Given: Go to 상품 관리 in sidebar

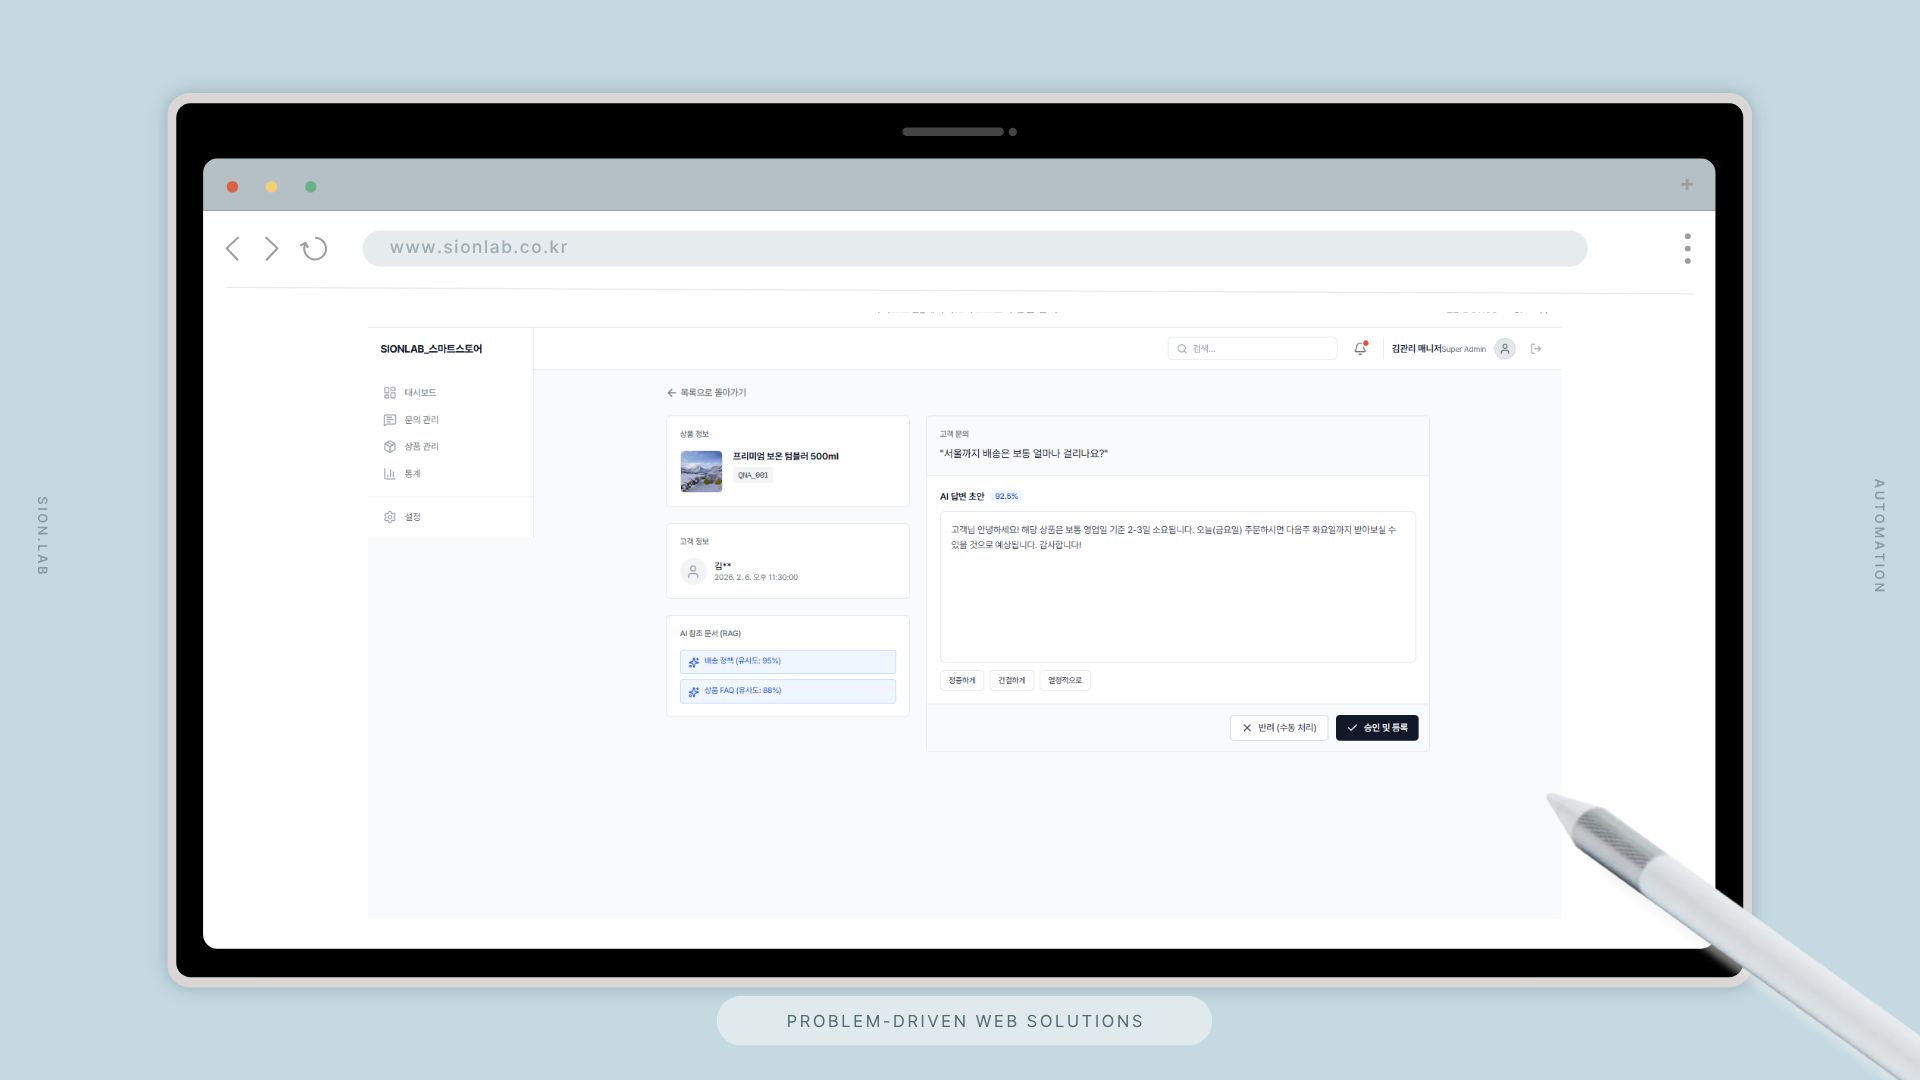Looking at the screenshot, I should pos(420,447).
